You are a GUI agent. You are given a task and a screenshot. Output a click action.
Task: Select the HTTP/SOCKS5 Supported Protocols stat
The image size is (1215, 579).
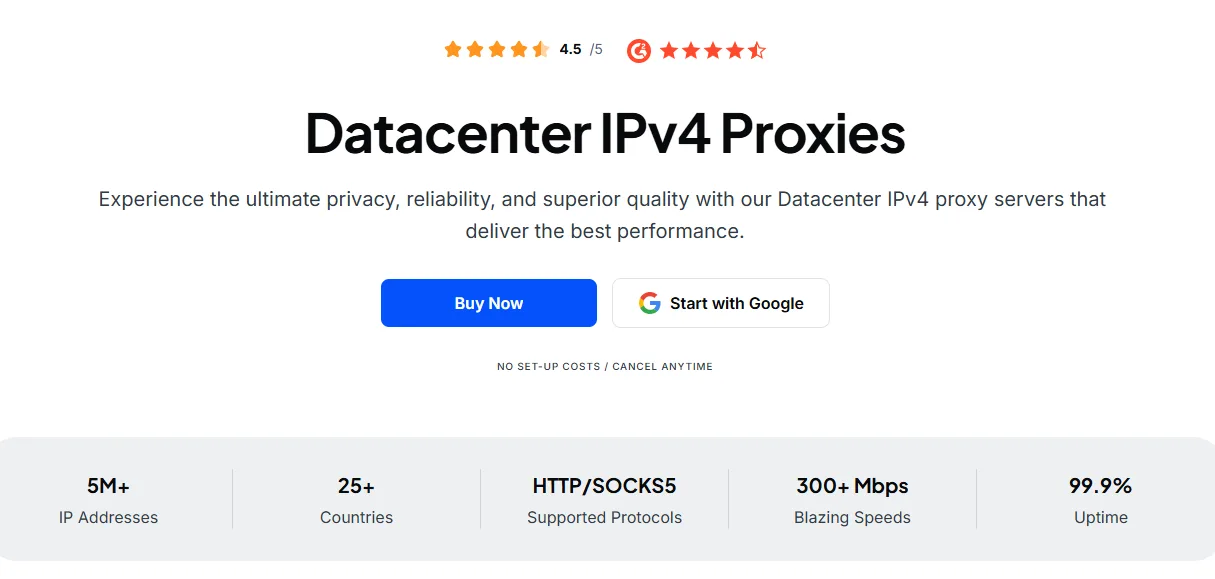[604, 500]
